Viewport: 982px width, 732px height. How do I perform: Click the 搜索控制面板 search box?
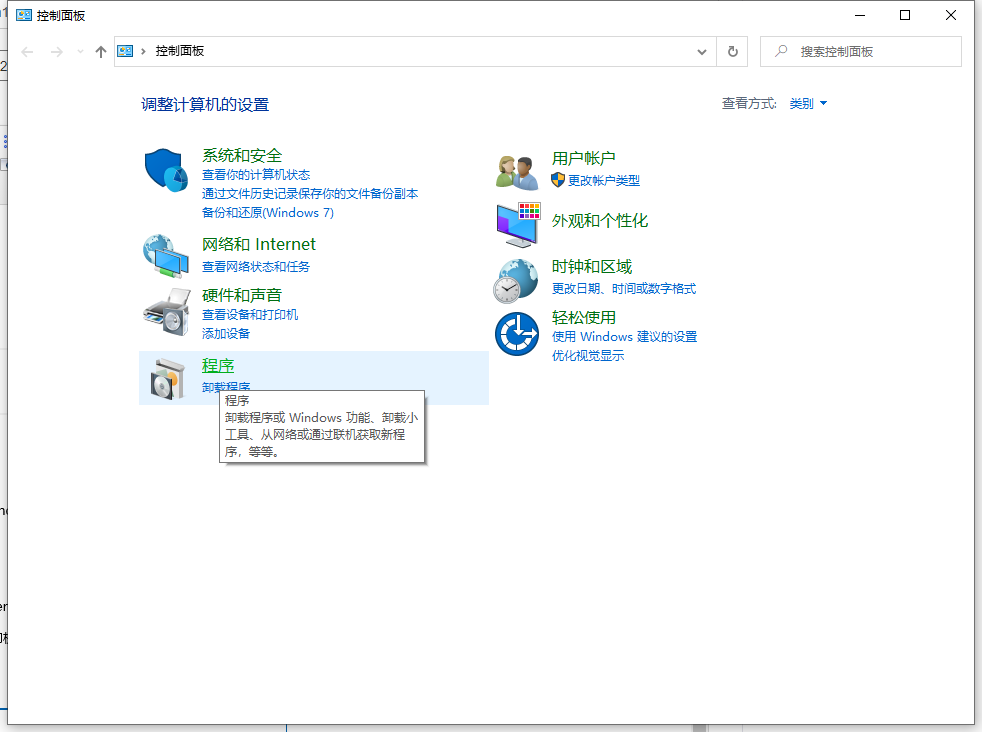[x=870, y=51]
